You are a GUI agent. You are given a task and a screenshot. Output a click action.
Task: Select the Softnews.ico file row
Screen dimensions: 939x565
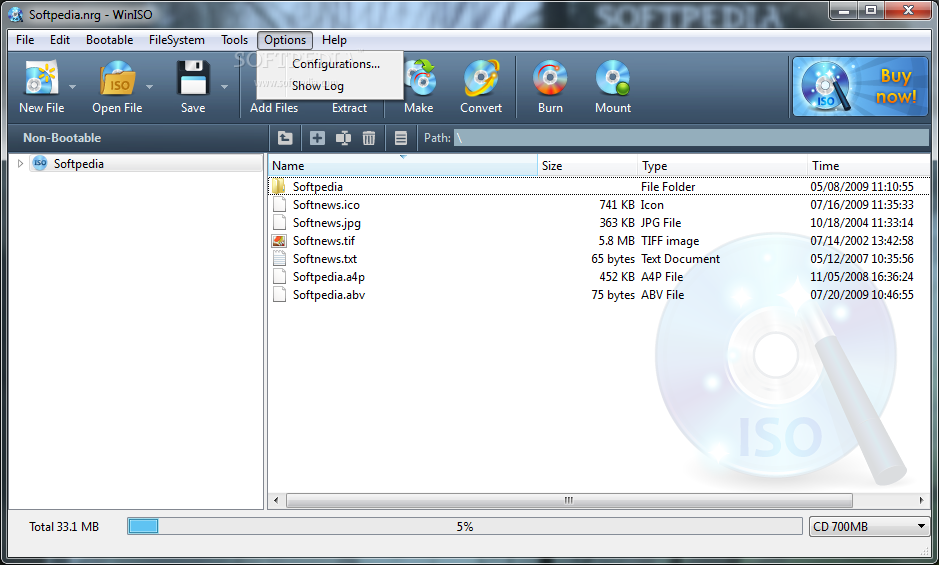(x=599, y=204)
